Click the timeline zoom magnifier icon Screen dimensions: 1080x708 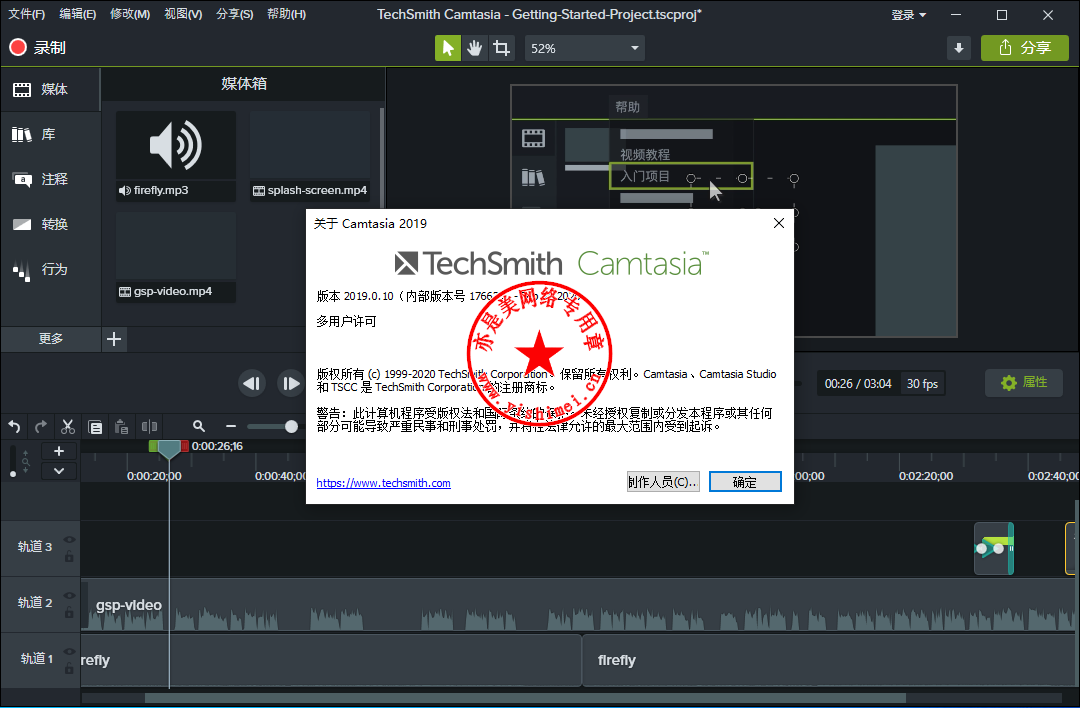point(199,426)
